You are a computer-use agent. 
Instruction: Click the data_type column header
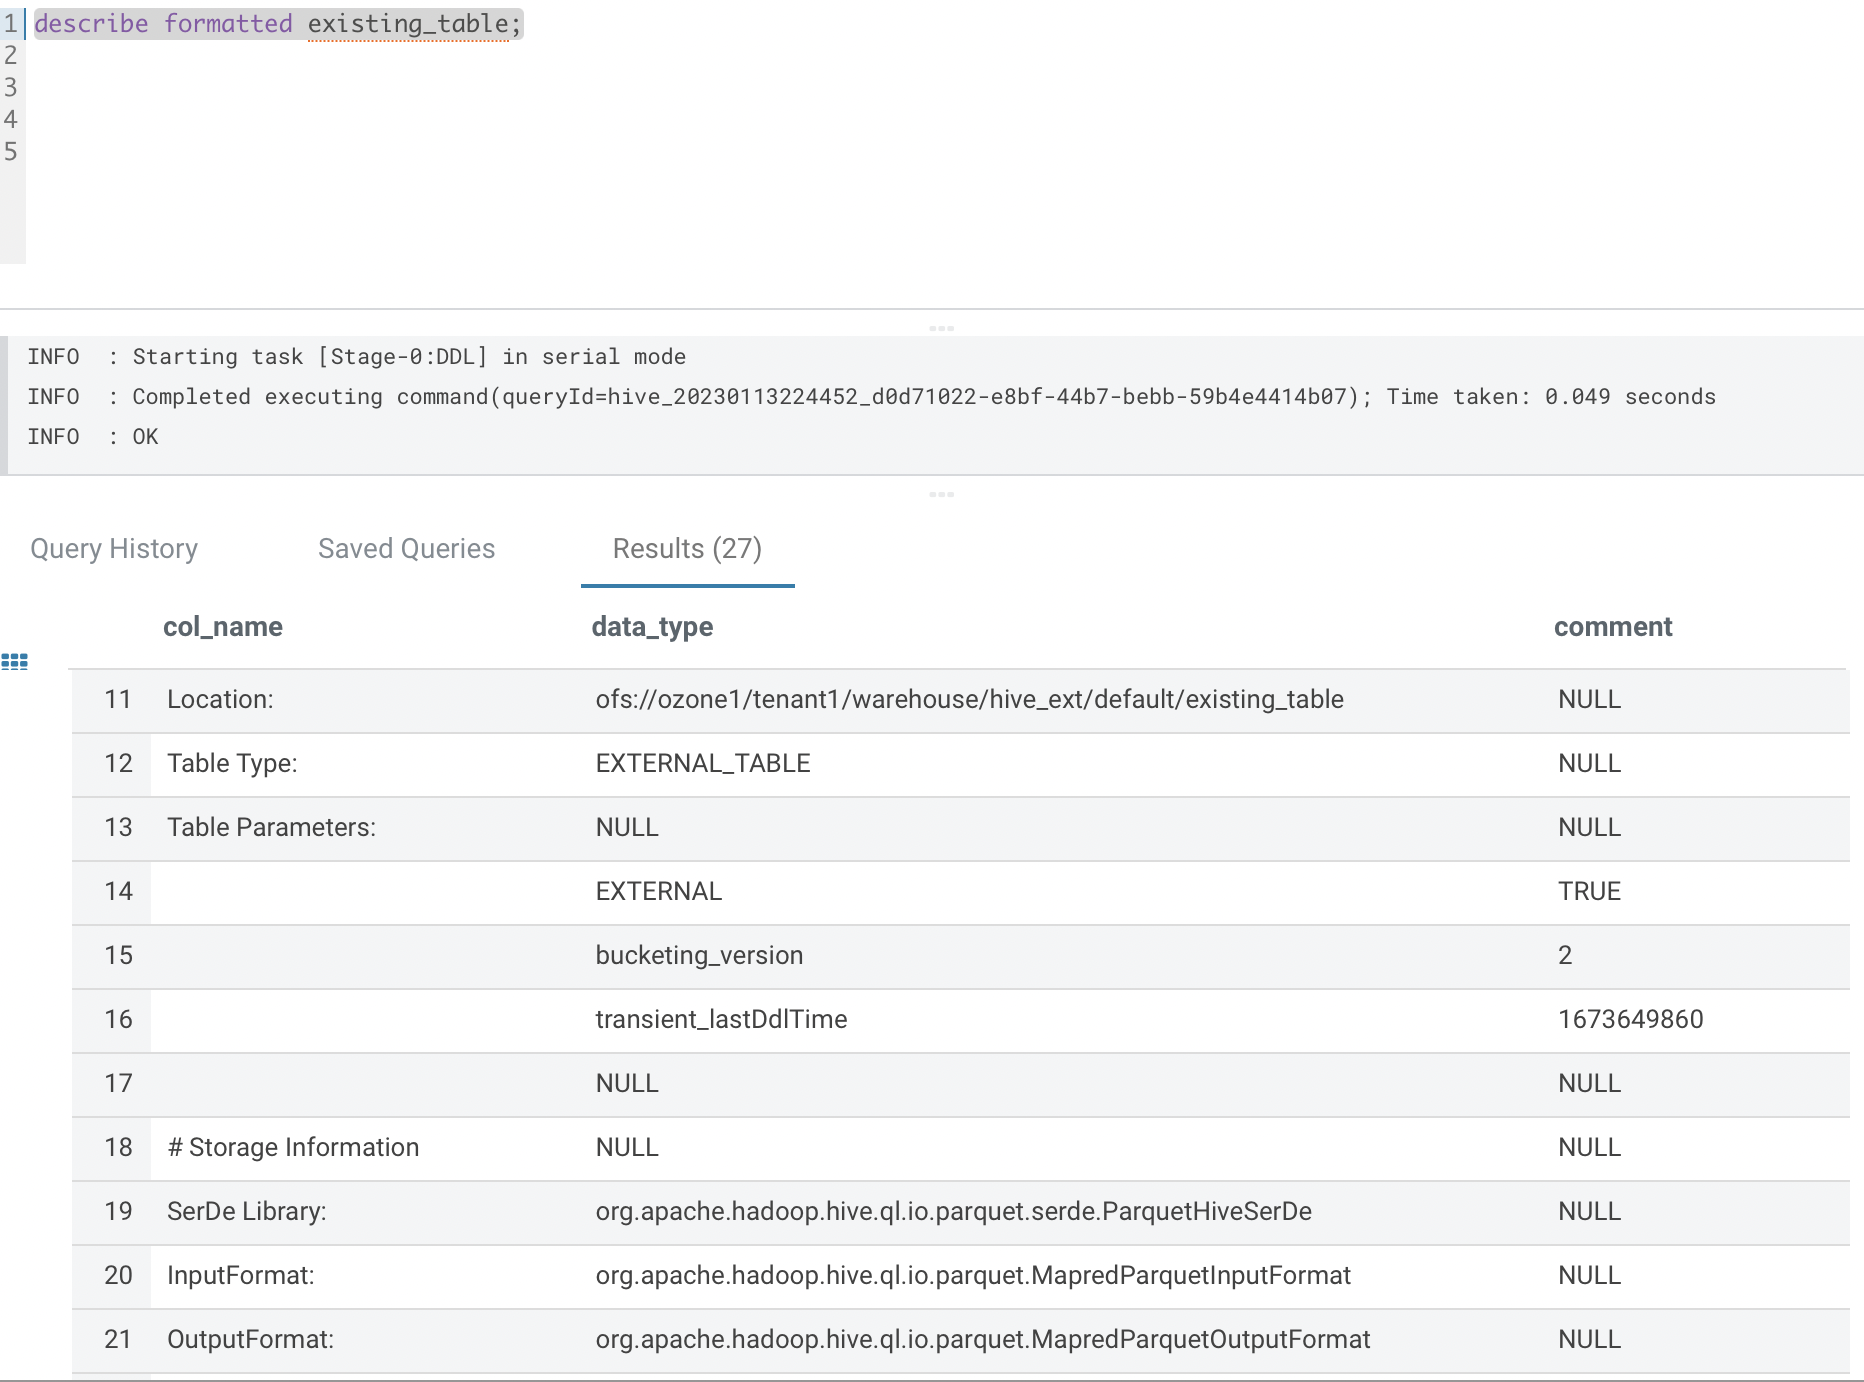651,626
